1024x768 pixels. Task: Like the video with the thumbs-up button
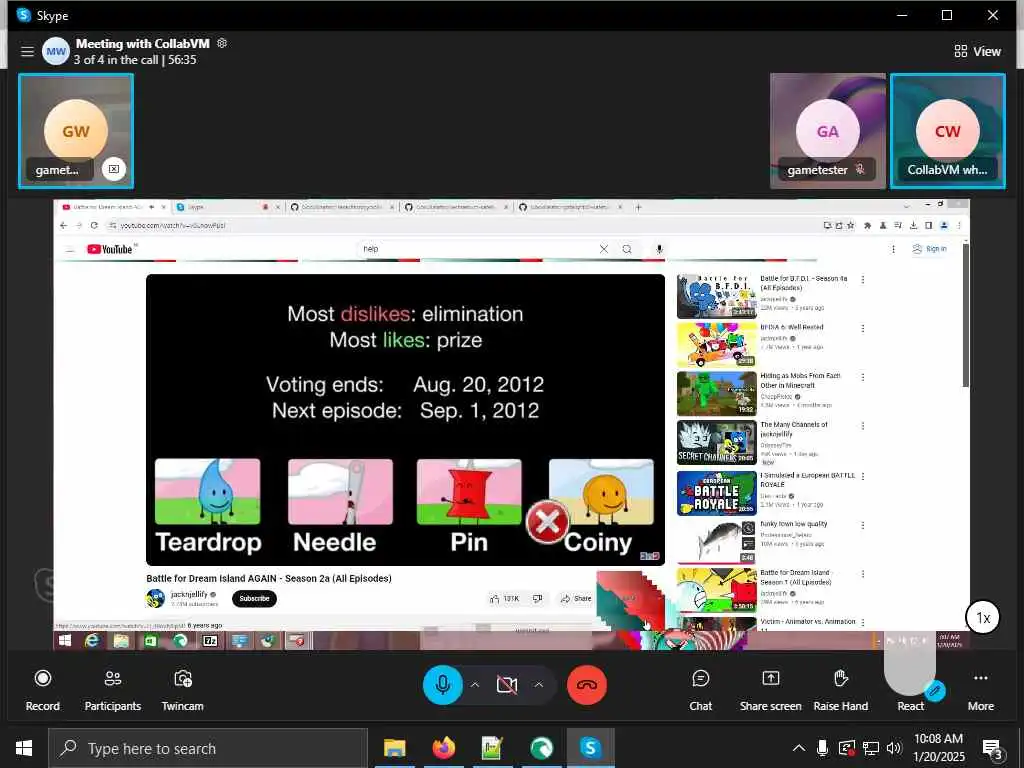pos(504,598)
